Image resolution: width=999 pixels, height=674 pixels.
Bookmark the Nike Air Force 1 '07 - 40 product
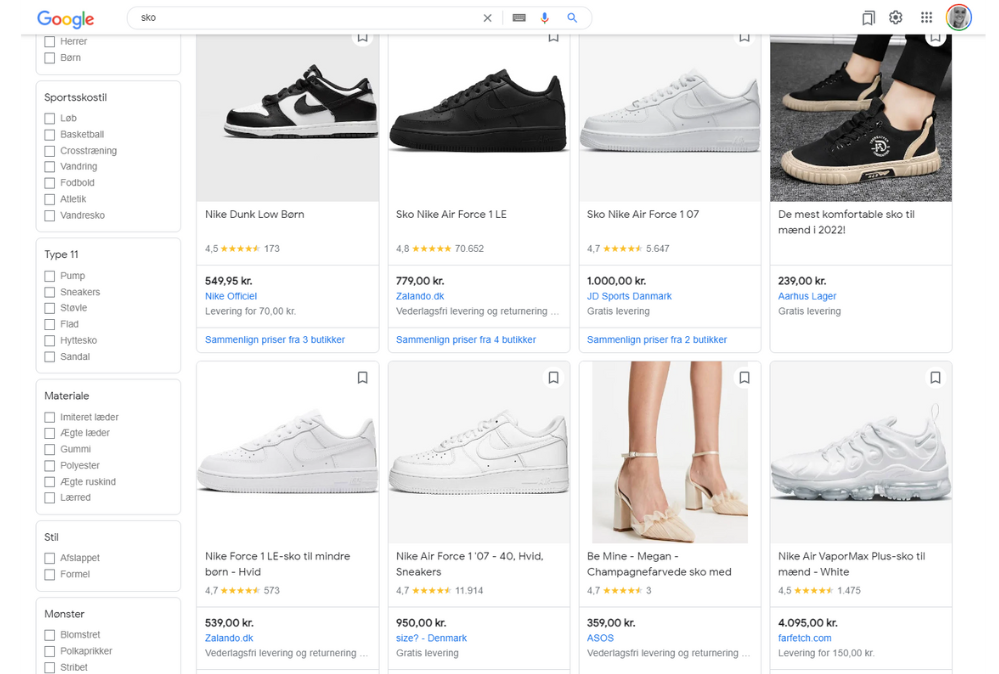coord(553,378)
